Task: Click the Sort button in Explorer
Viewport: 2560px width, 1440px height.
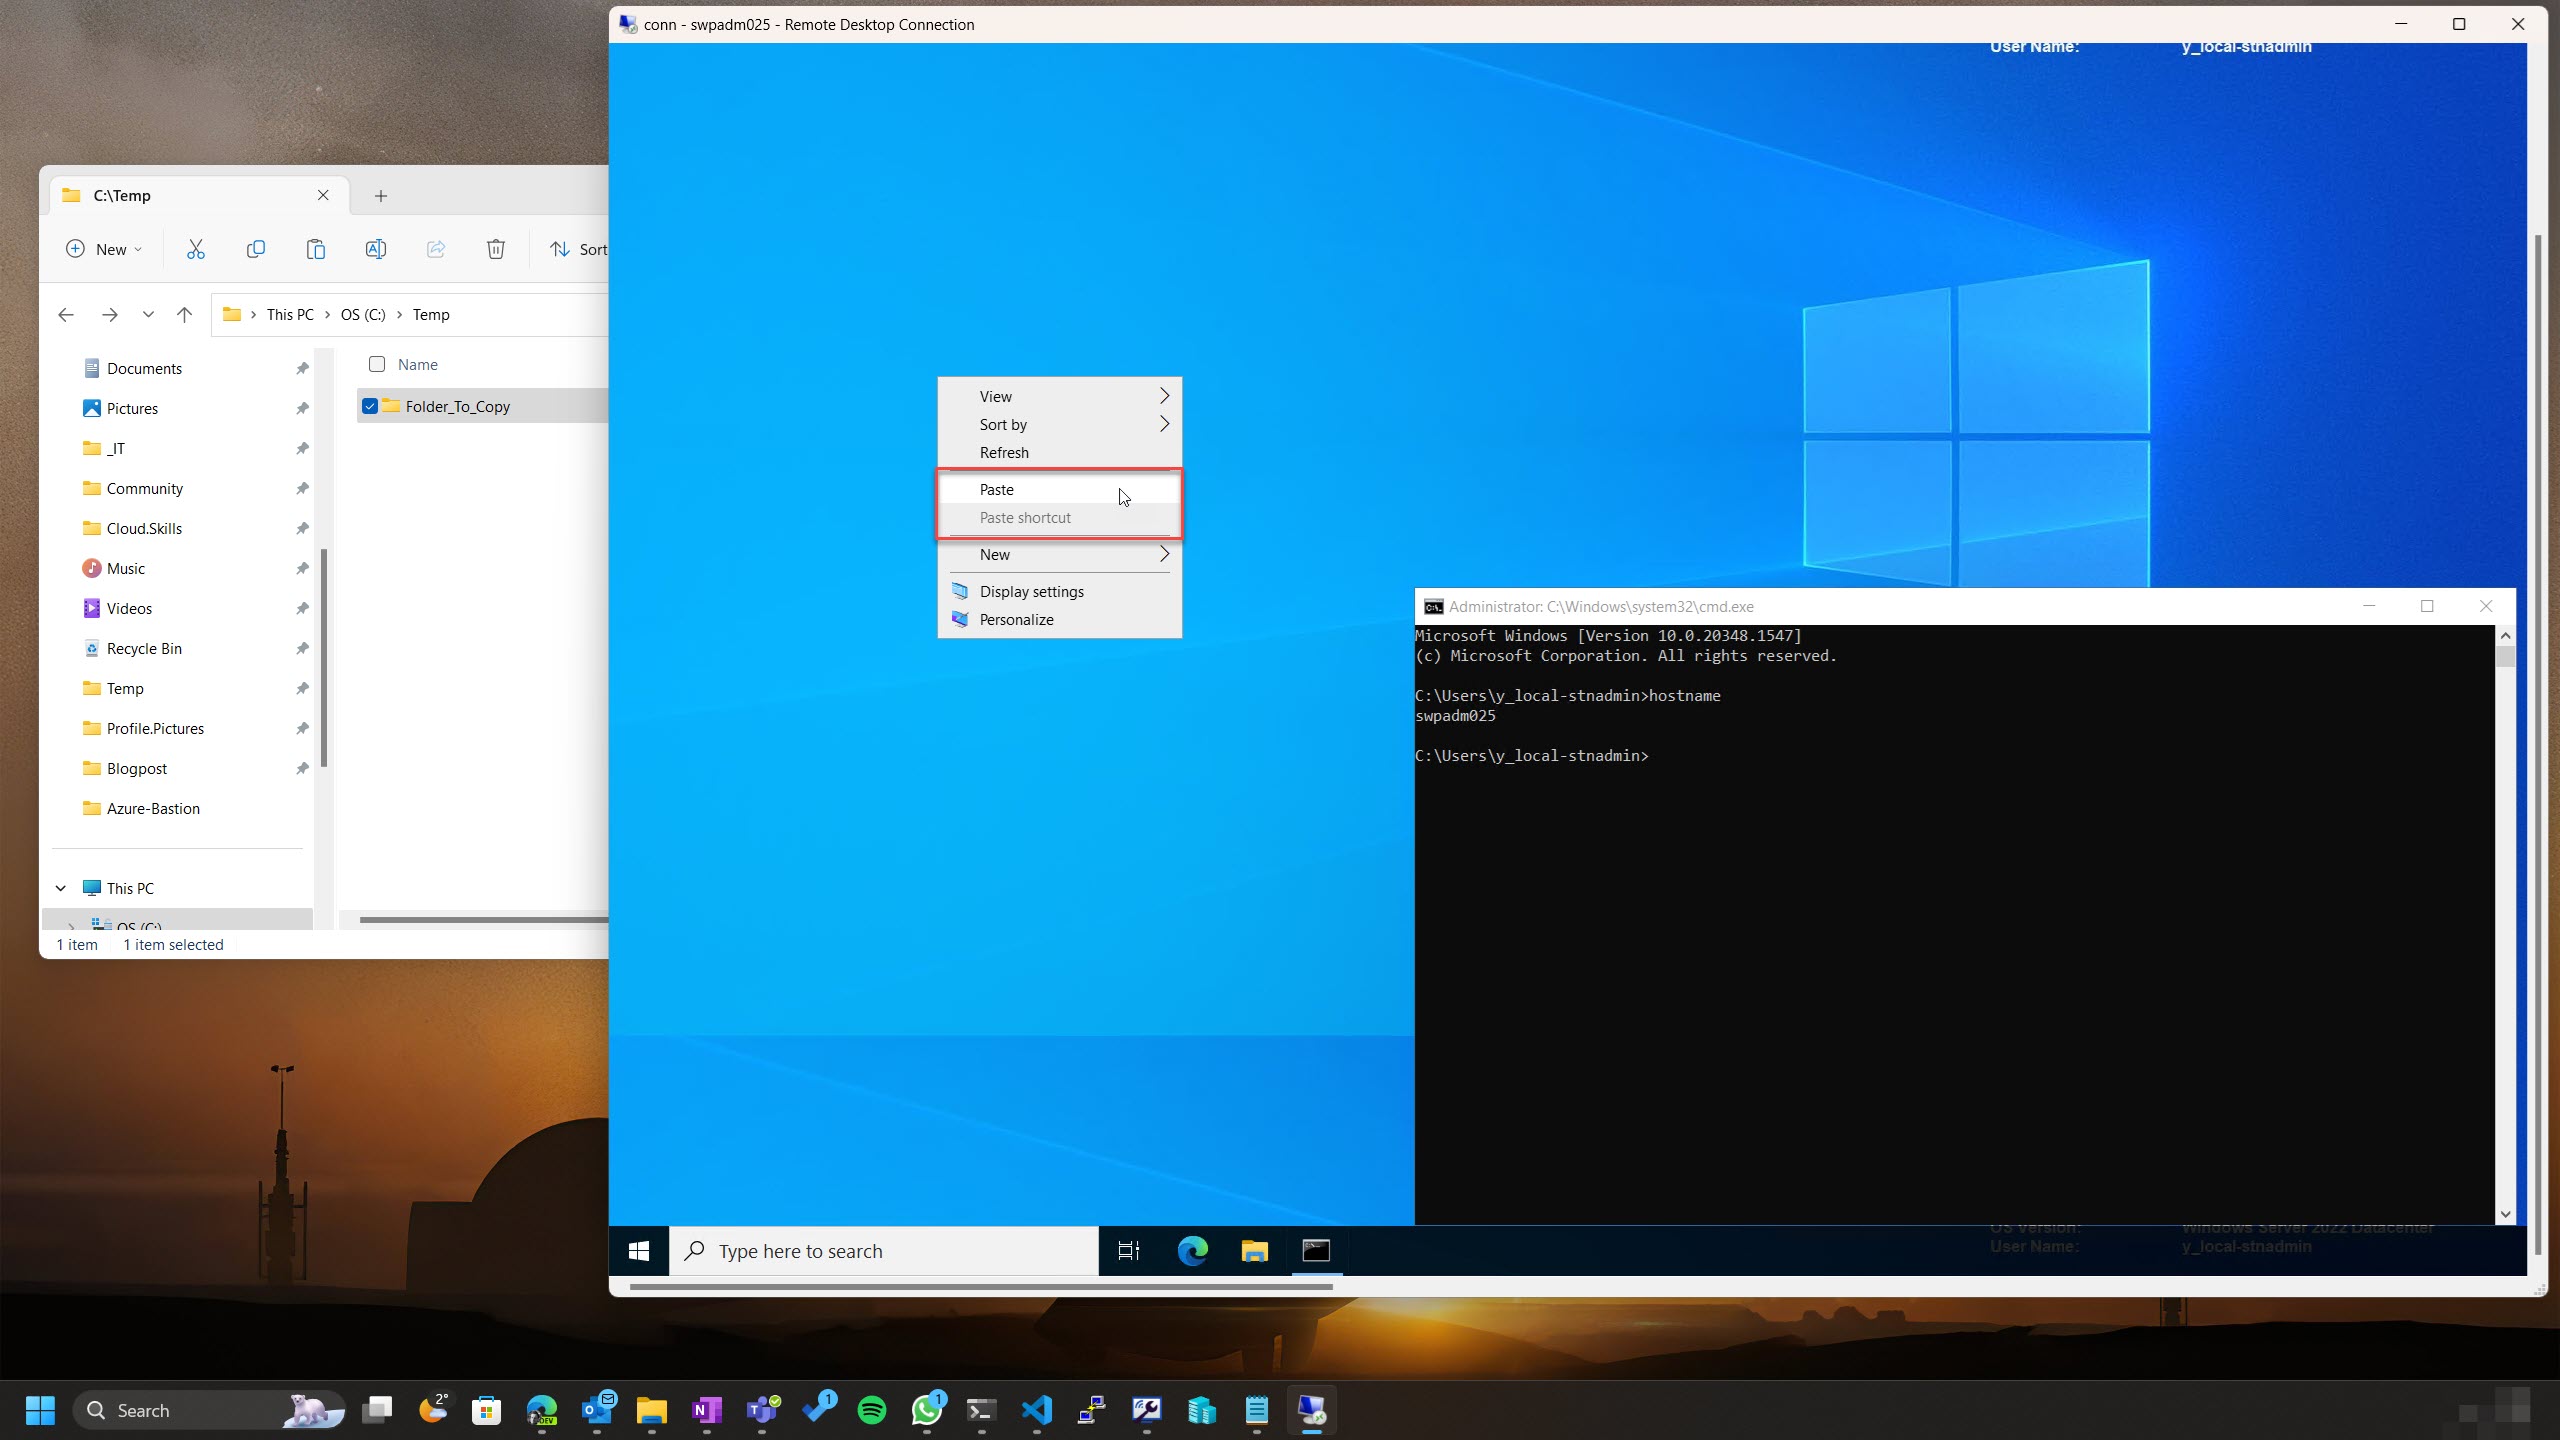Action: 579,249
